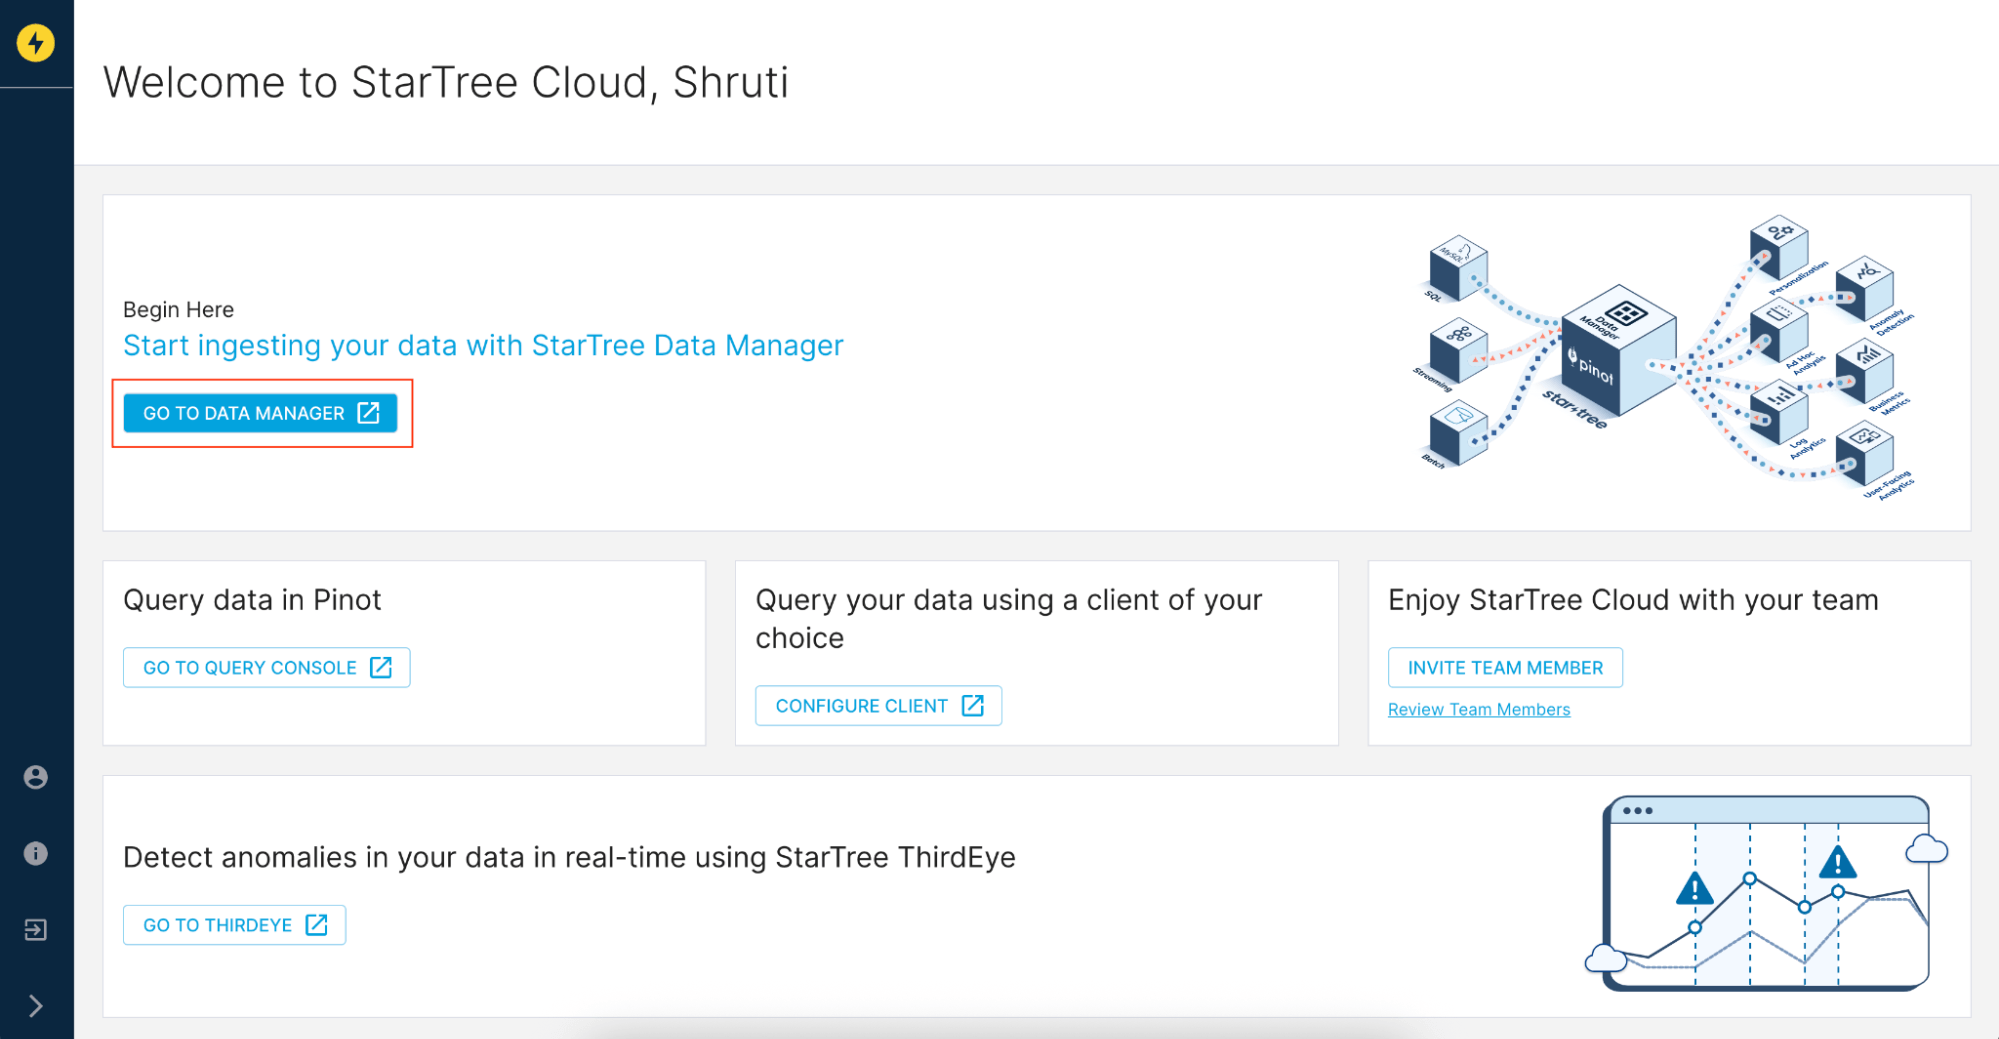The height and width of the screenshot is (1039, 1999).
Task: Click the logout icon in sidebar
Action: tap(36, 930)
